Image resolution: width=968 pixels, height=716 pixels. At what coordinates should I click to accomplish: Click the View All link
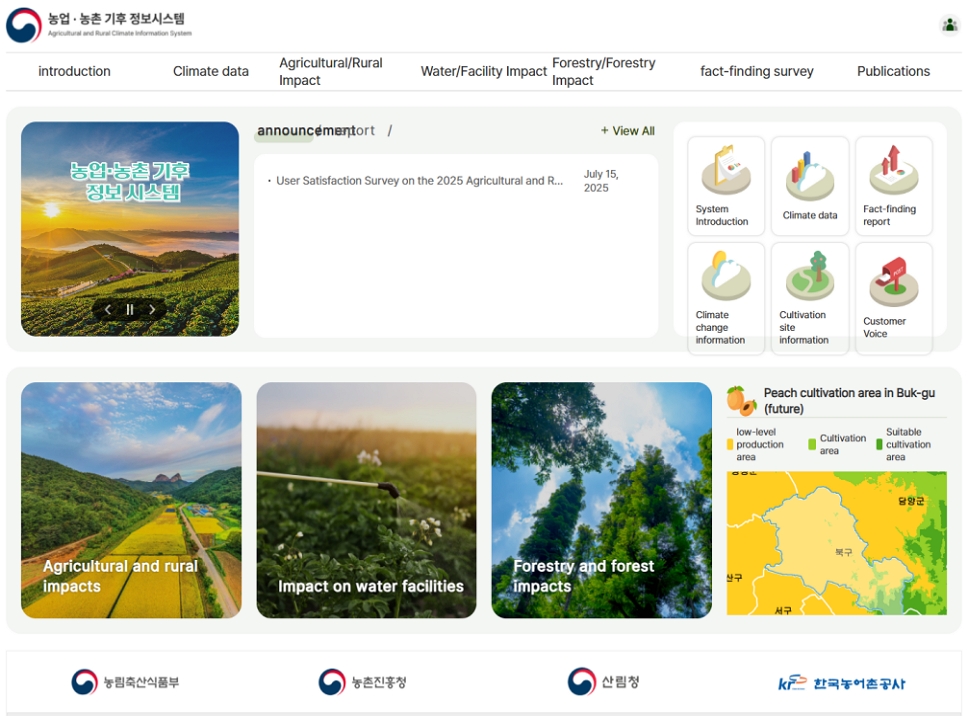click(628, 131)
